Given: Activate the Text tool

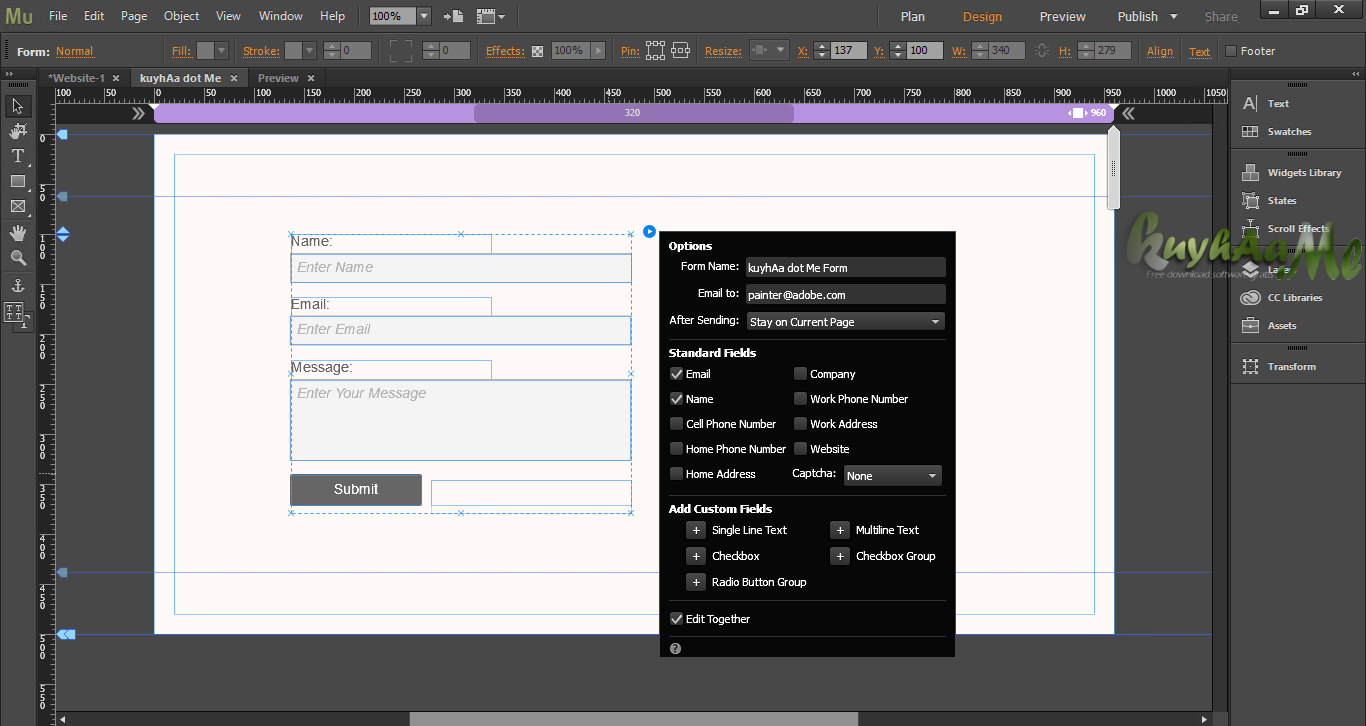Looking at the screenshot, I should (16, 155).
